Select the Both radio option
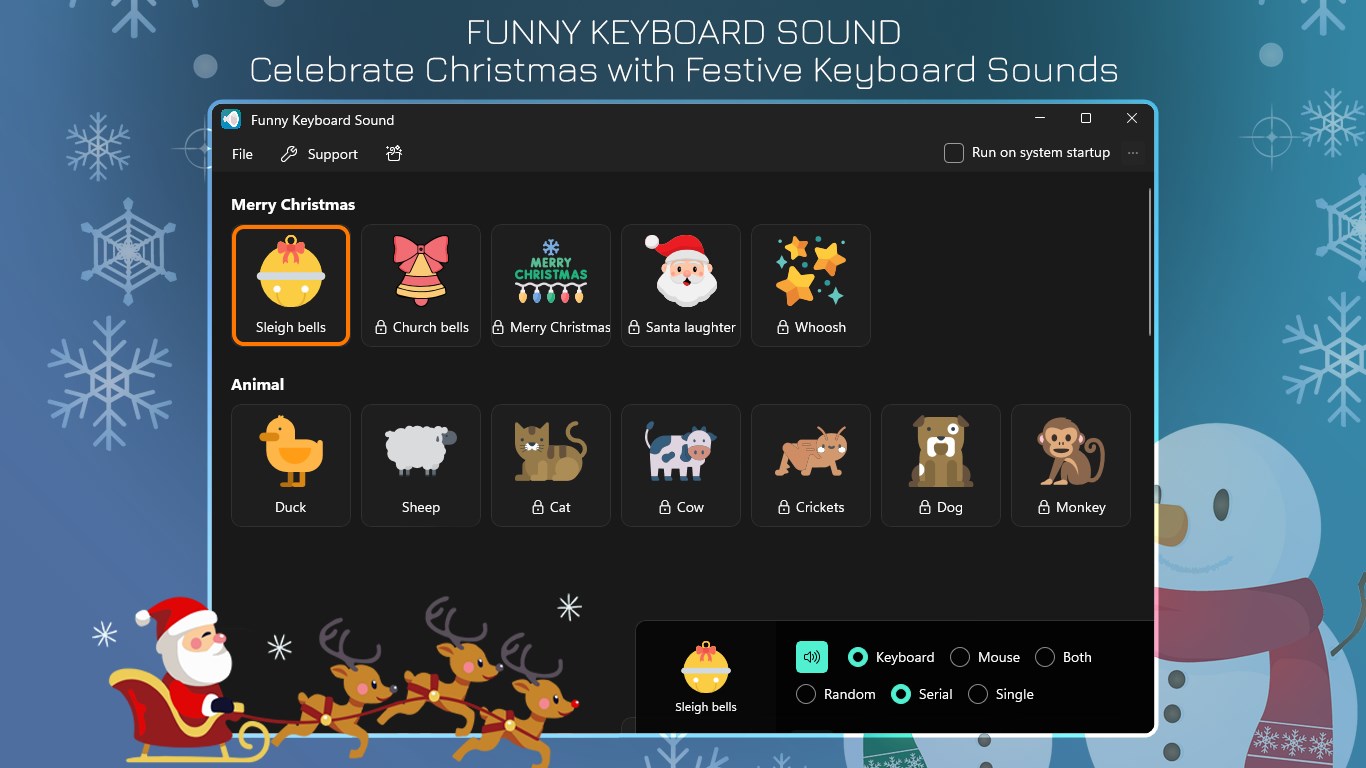This screenshot has width=1366, height=768. 1063,657
